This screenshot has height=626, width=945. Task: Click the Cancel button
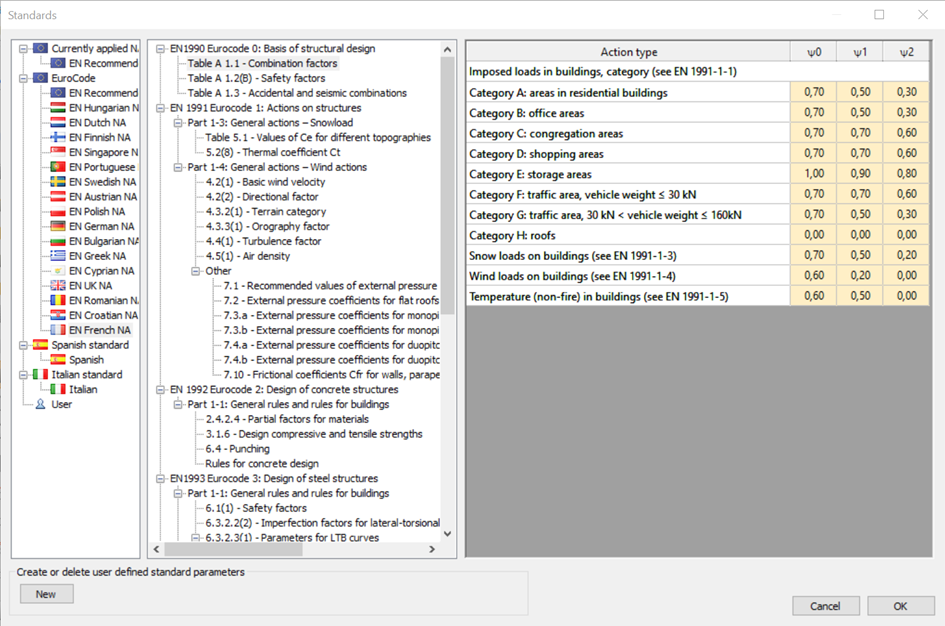coord(825,606)
